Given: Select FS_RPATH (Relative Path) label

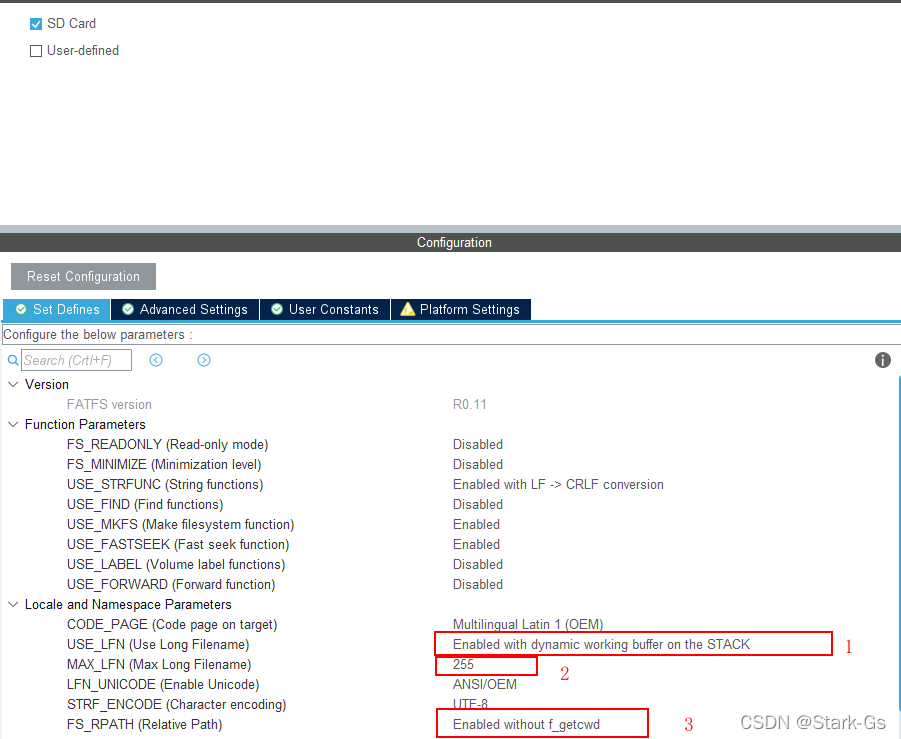Looking at the screenshot, I should click(144, 725).
